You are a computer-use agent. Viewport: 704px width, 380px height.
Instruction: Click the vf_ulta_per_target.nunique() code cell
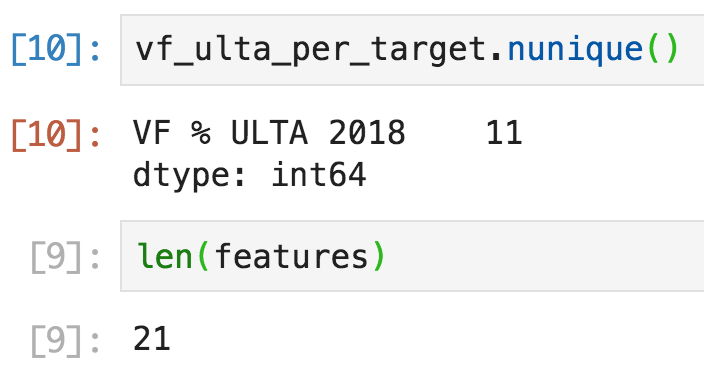(412, 50)
